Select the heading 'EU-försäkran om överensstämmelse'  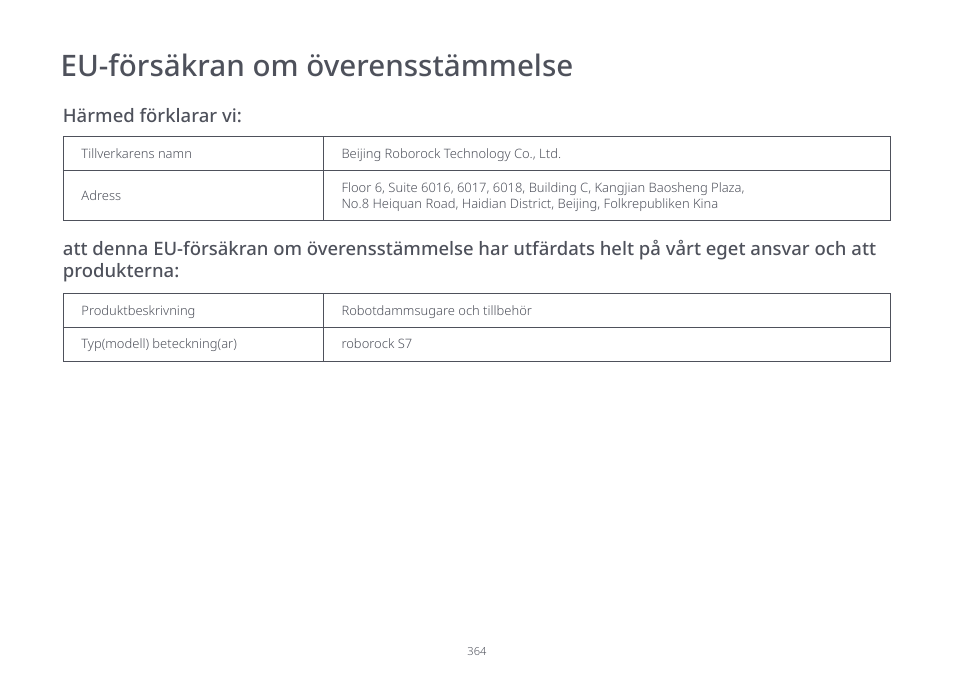coord(317,65)
